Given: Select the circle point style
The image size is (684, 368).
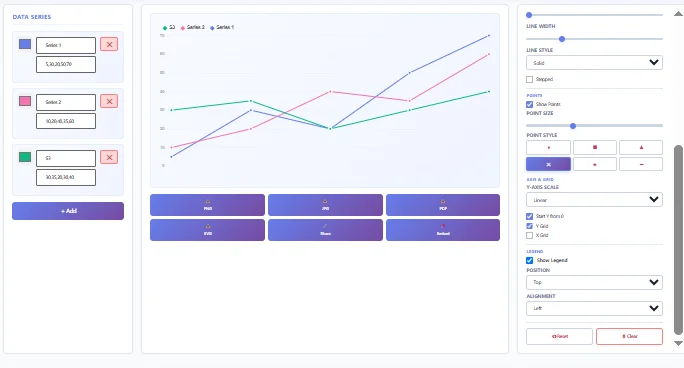Looking at the screenshot, I should pos(548,147).
